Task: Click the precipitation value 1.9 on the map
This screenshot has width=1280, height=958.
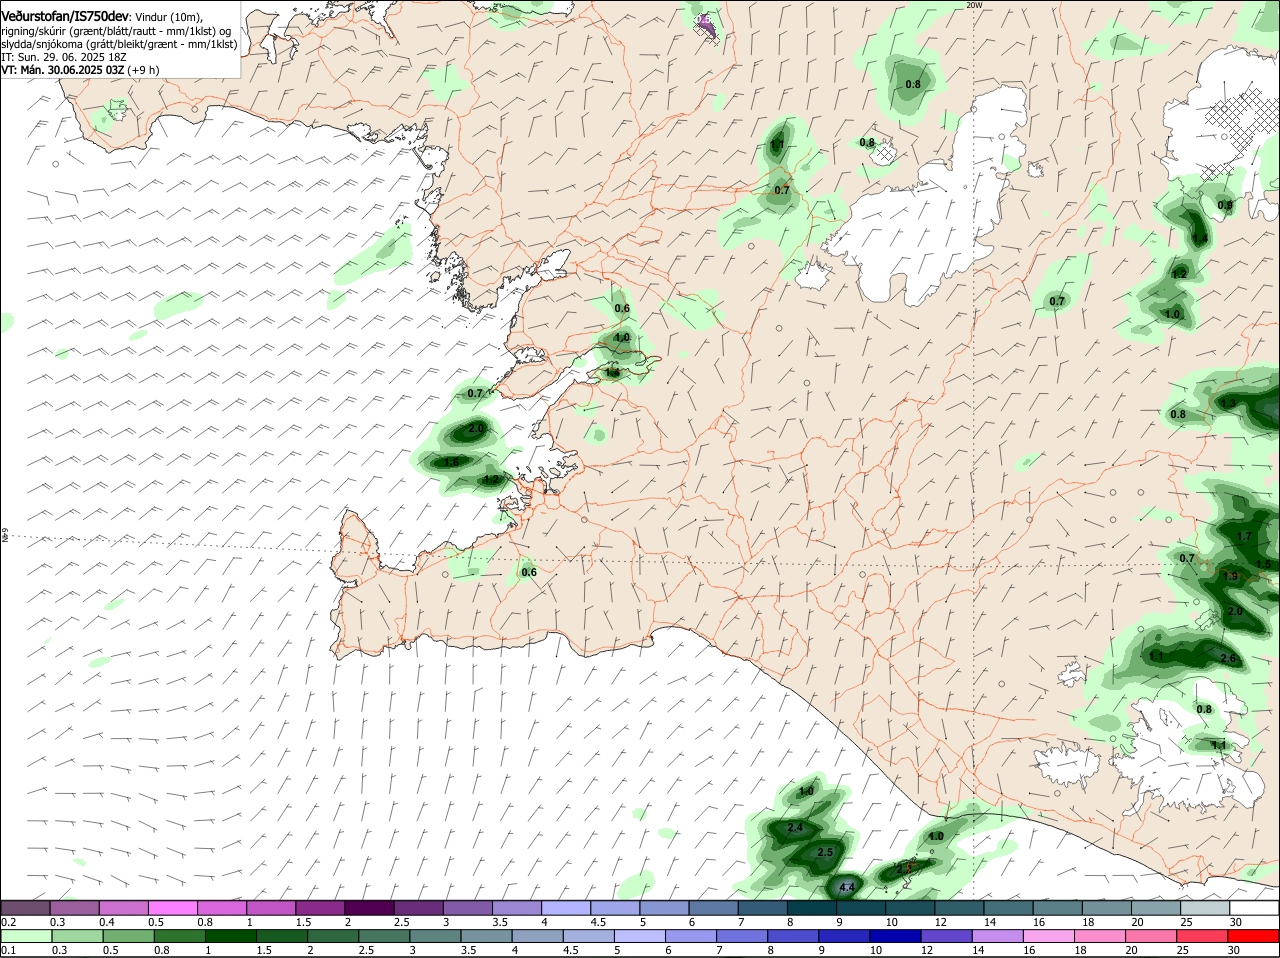Action: 1231,576
